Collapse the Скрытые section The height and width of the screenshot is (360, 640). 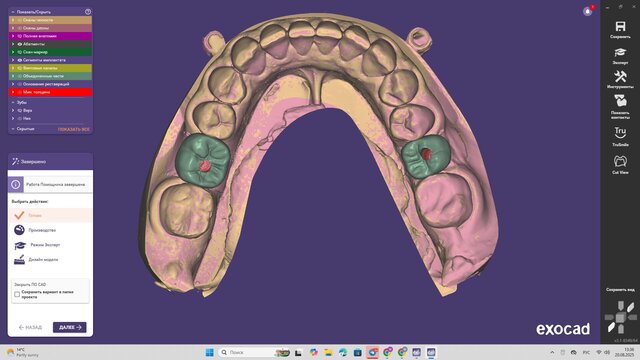[13, 129]
